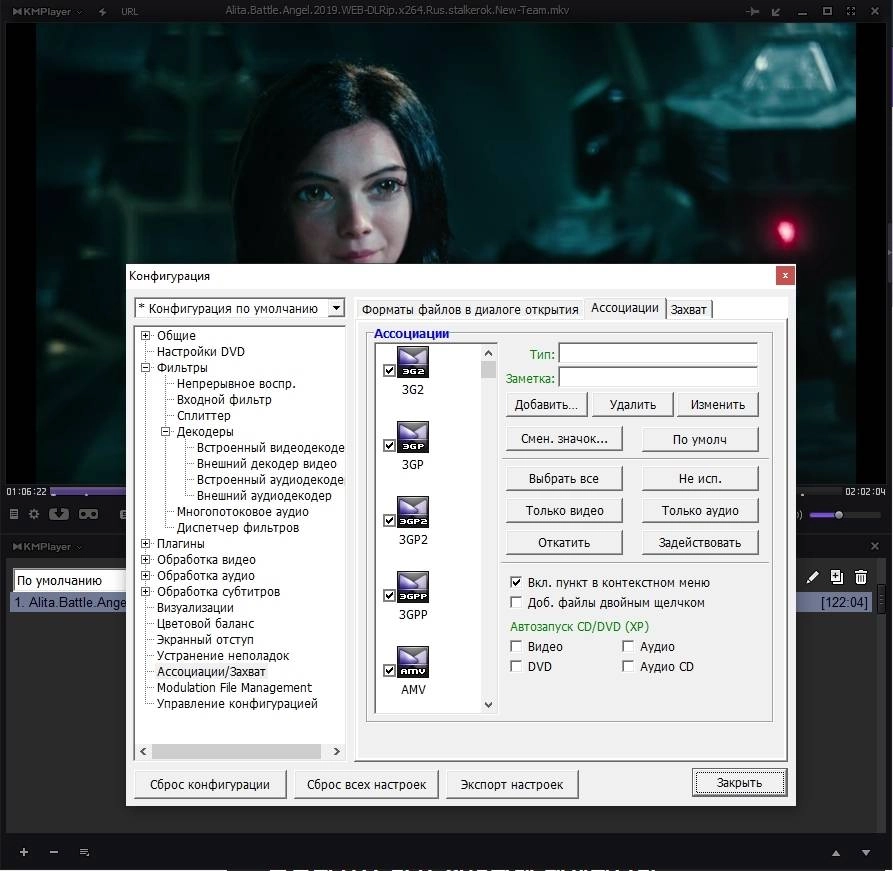Click the 'Экспорт настроек' button

511,784
